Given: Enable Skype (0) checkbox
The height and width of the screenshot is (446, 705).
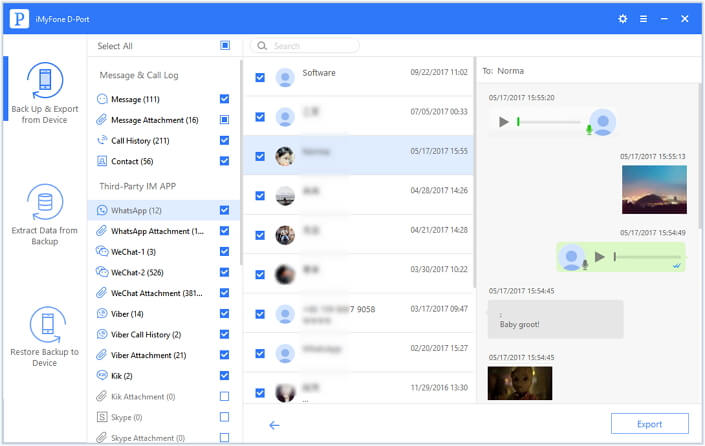Looking at the screenshot, I should (x=224, y=417).
